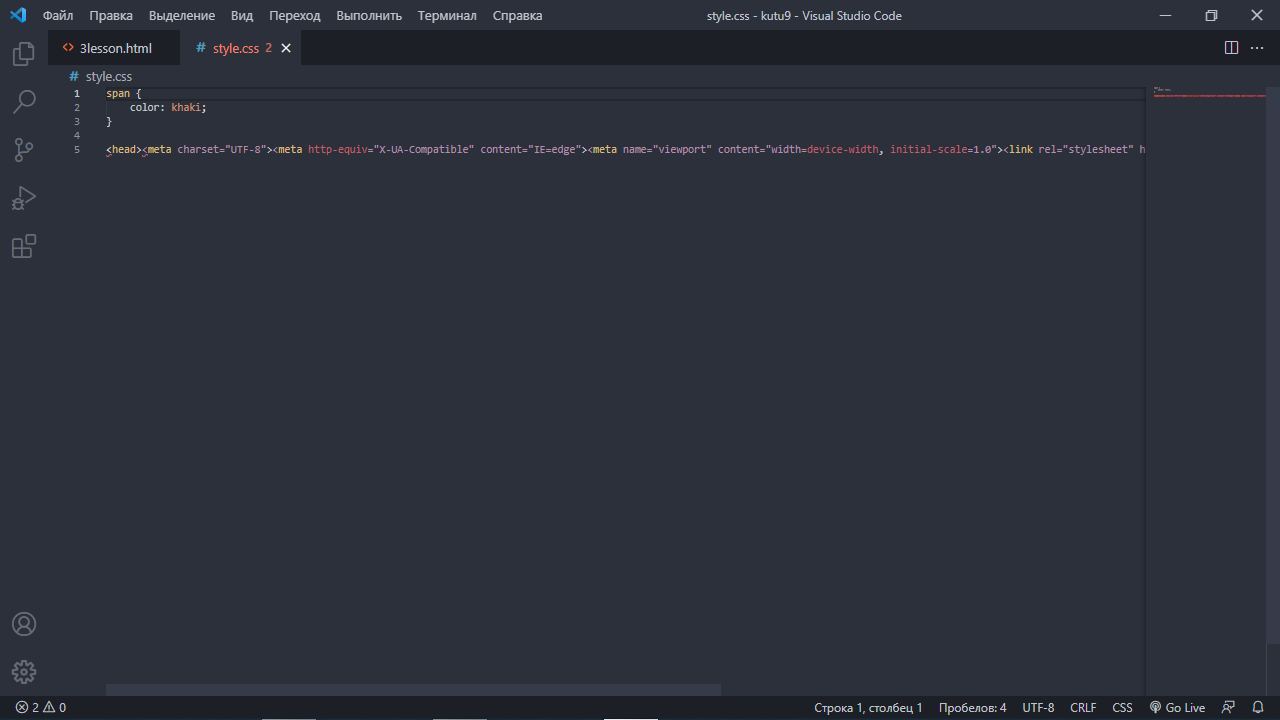This screenshot has width=1280, height=720.
Task: Click cursor position Строка 1, столбец 1
Action: pyautogui.click(x=869, y=707)
